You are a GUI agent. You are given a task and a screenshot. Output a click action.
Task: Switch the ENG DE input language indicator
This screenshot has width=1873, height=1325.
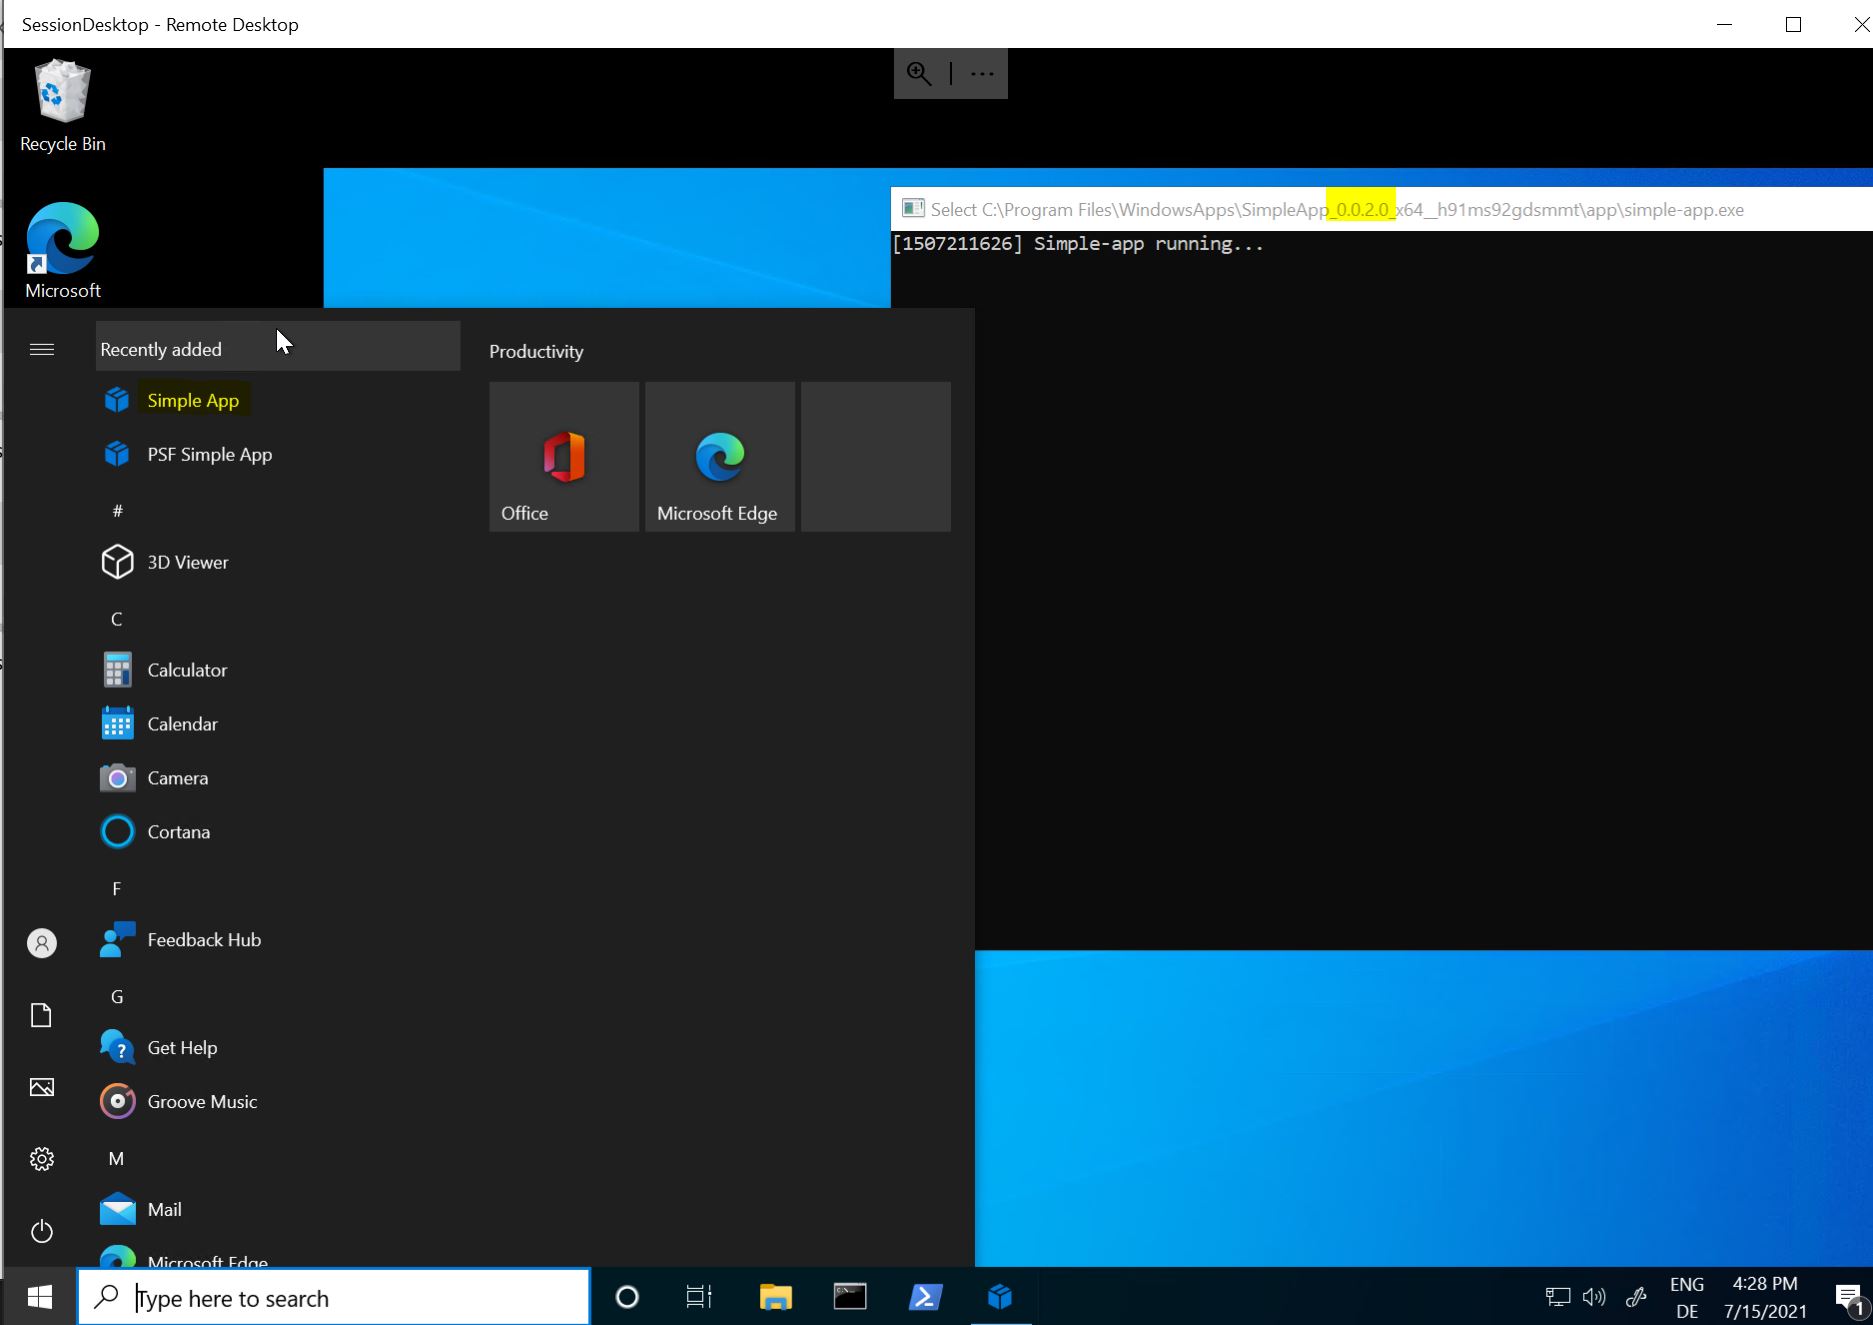pos(1687,1297)
